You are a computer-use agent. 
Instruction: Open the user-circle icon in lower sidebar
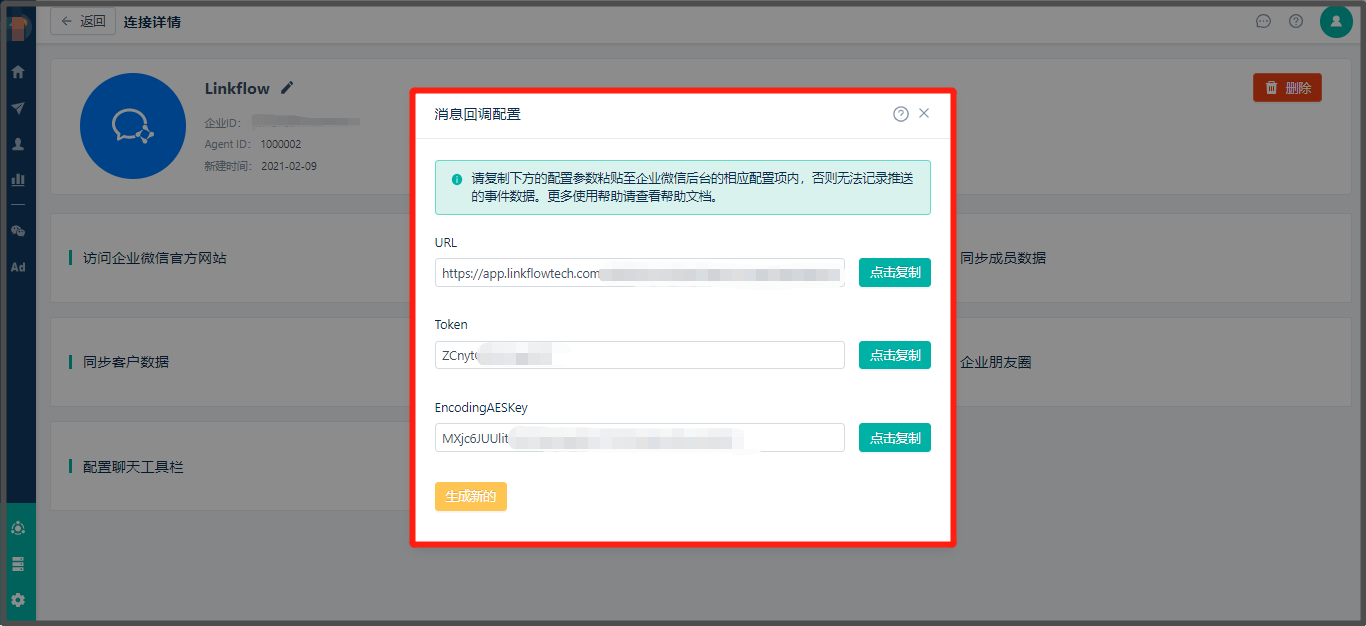18,528
